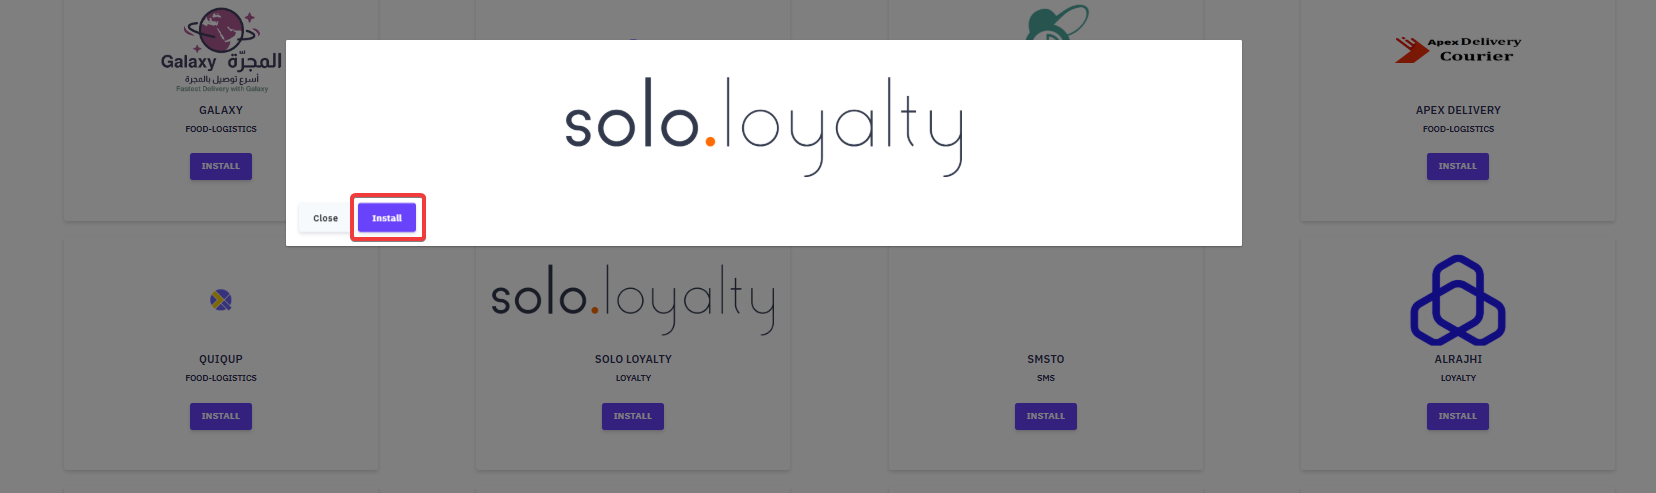Close the solo.loyalty dialog
Viewport: 1656px width, 493px height.
click(x=325, y=218)
